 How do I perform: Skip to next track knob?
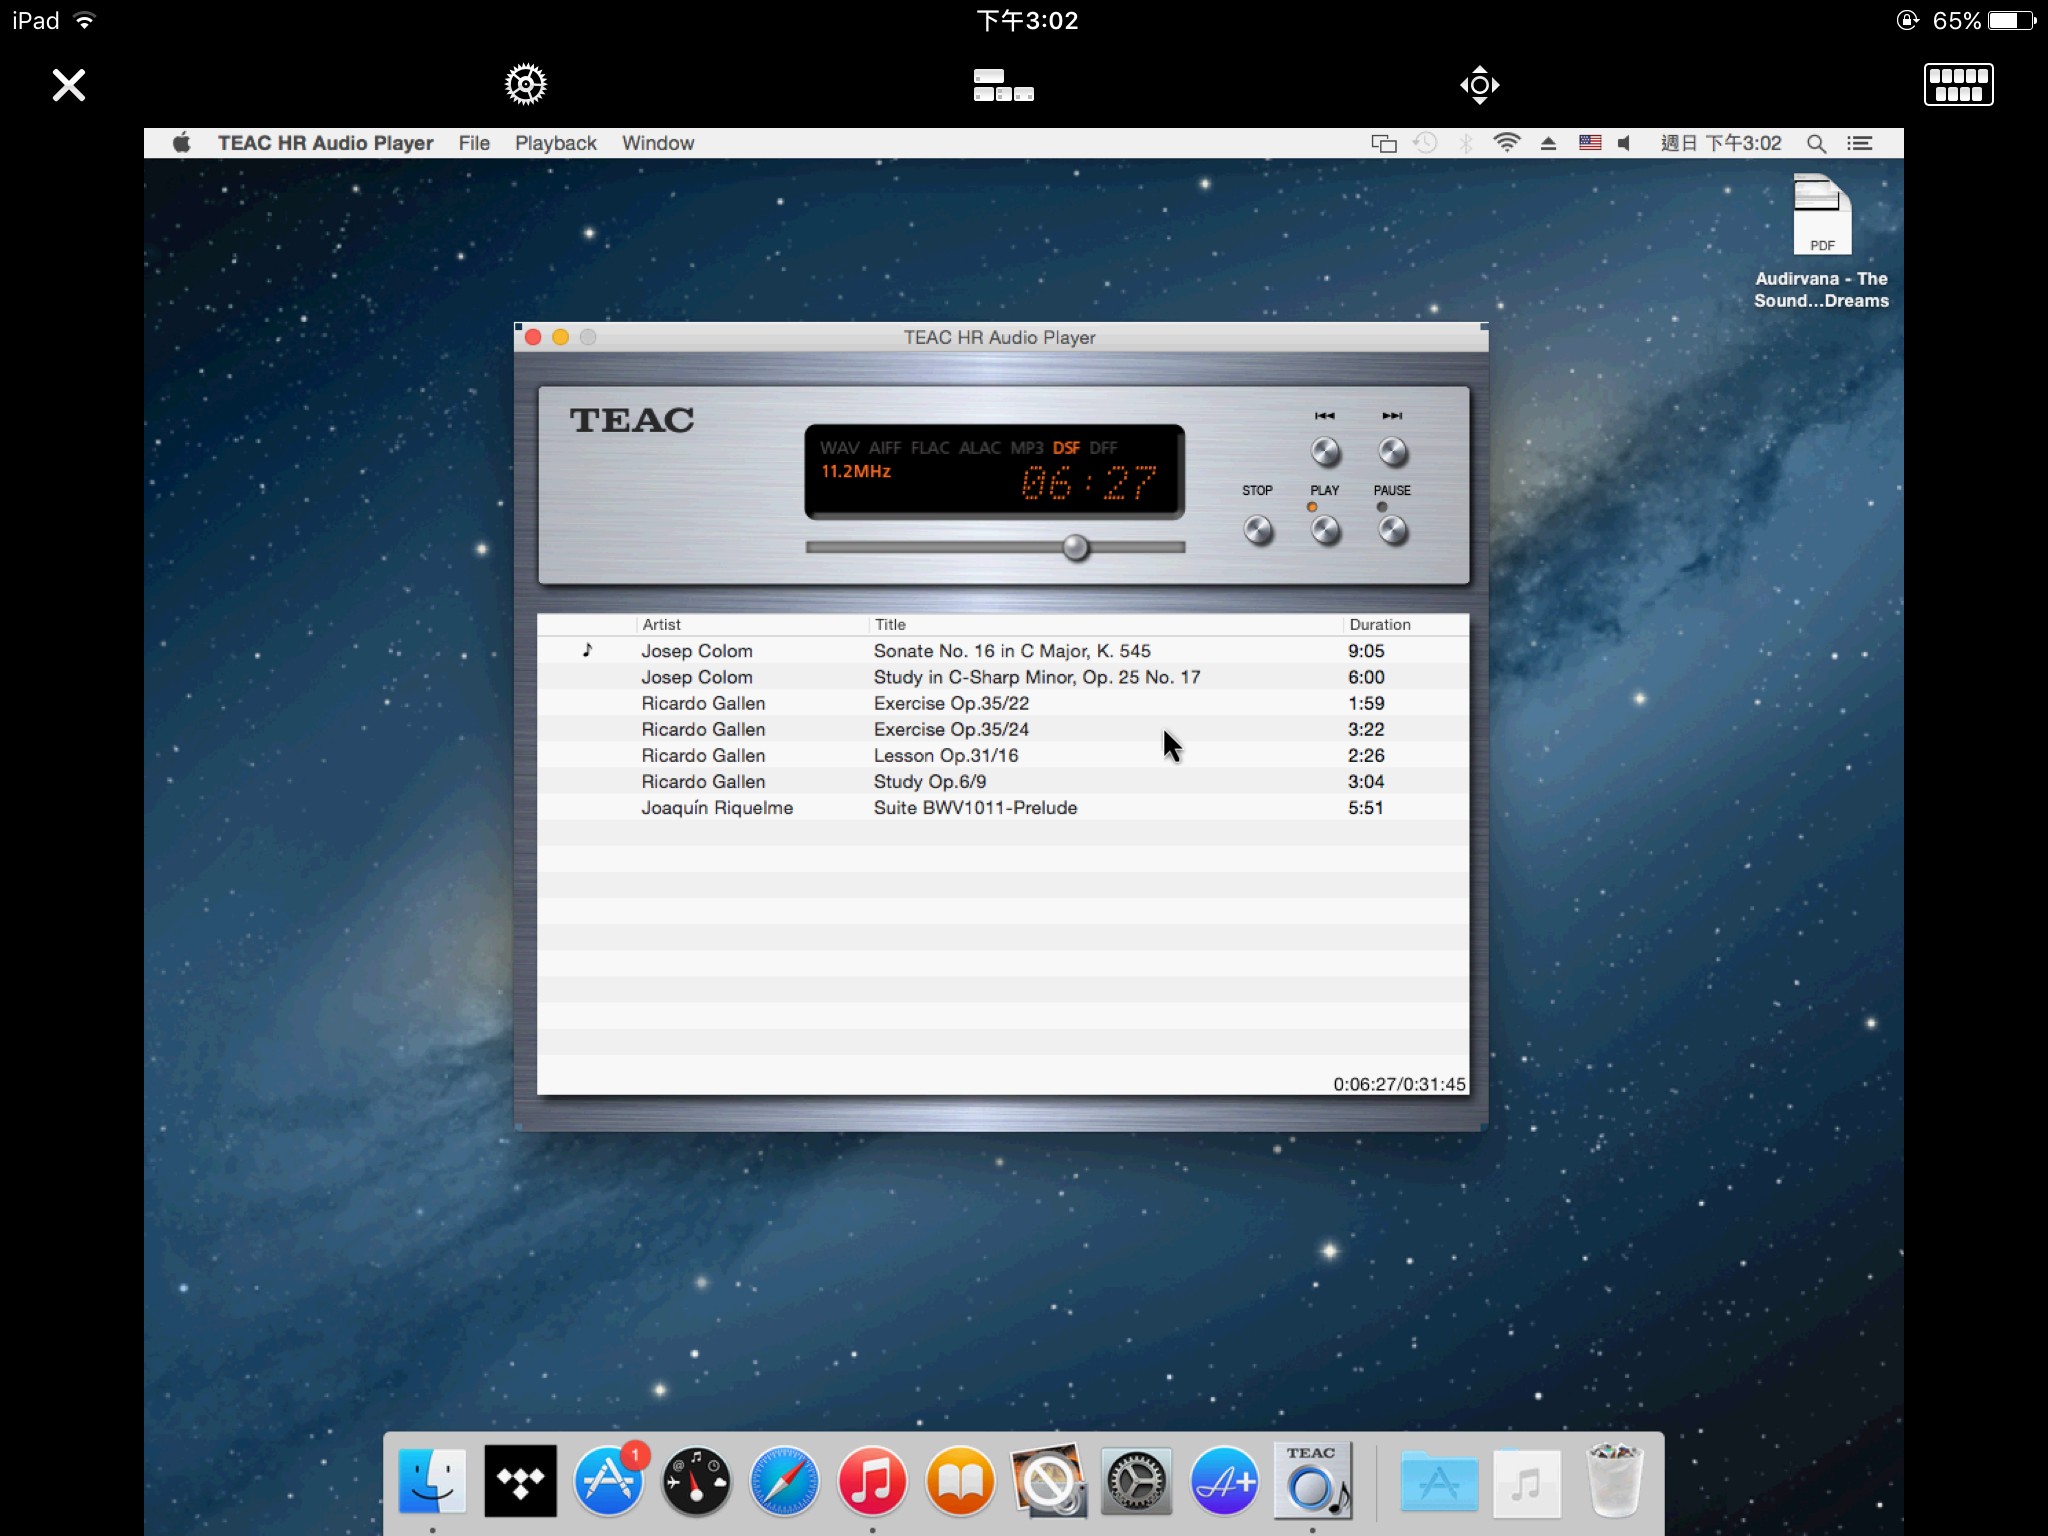pos(1392,452)
